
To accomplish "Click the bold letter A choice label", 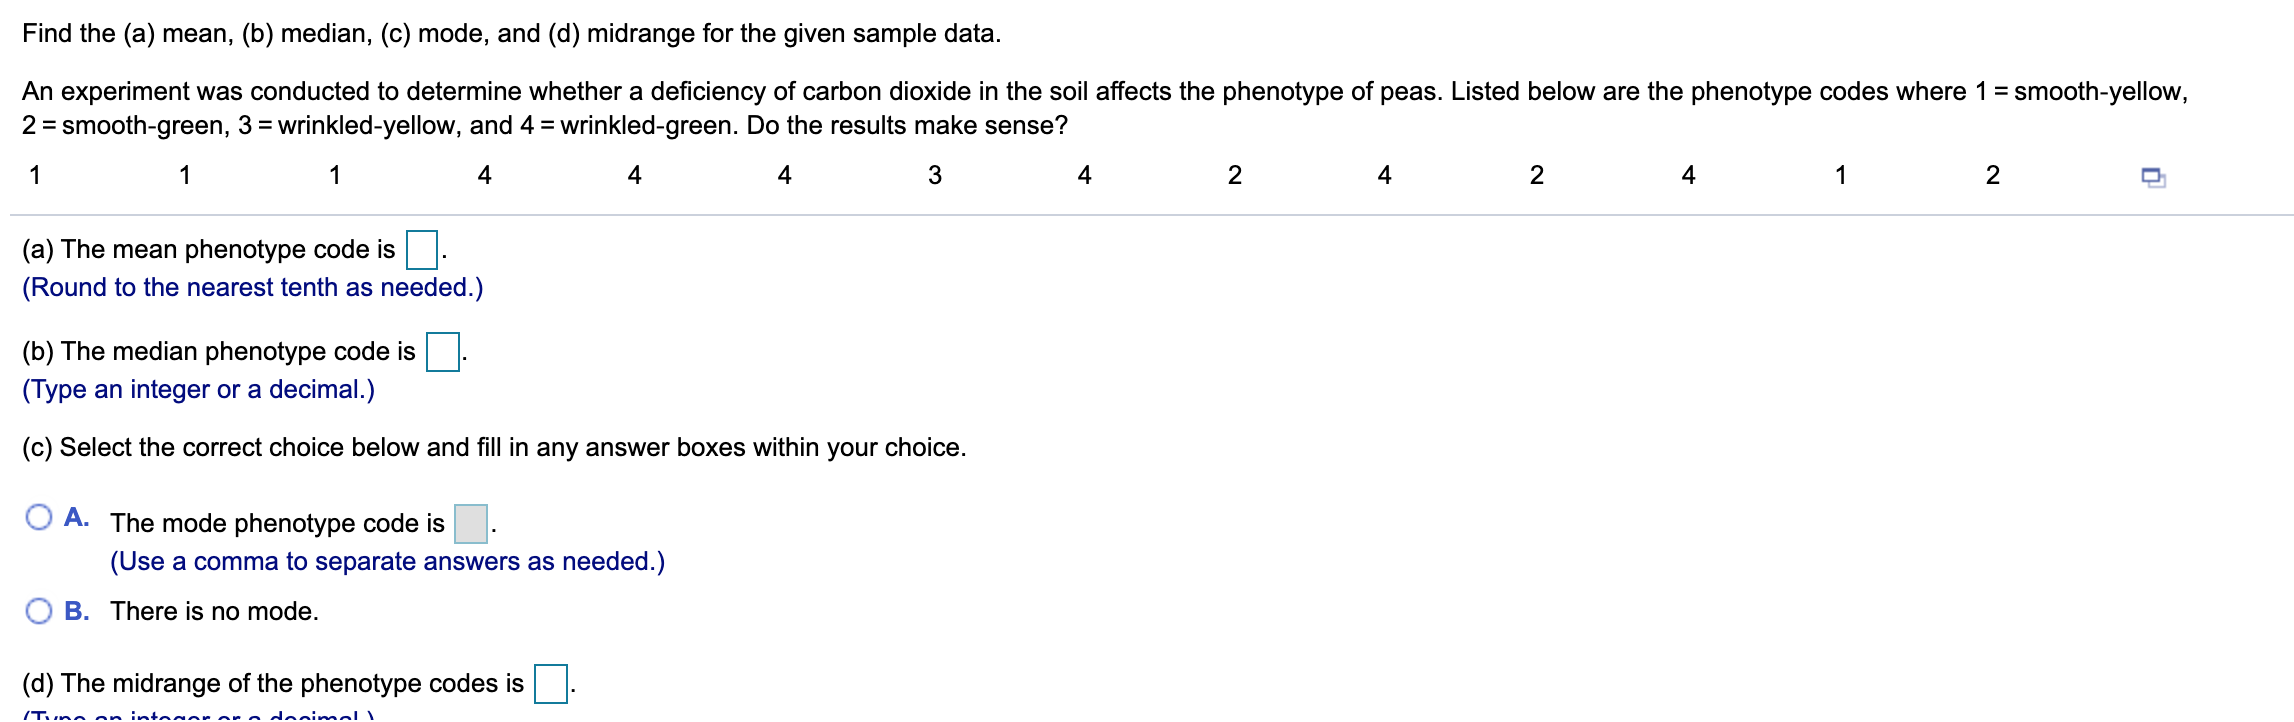I will tap(76, 518).
